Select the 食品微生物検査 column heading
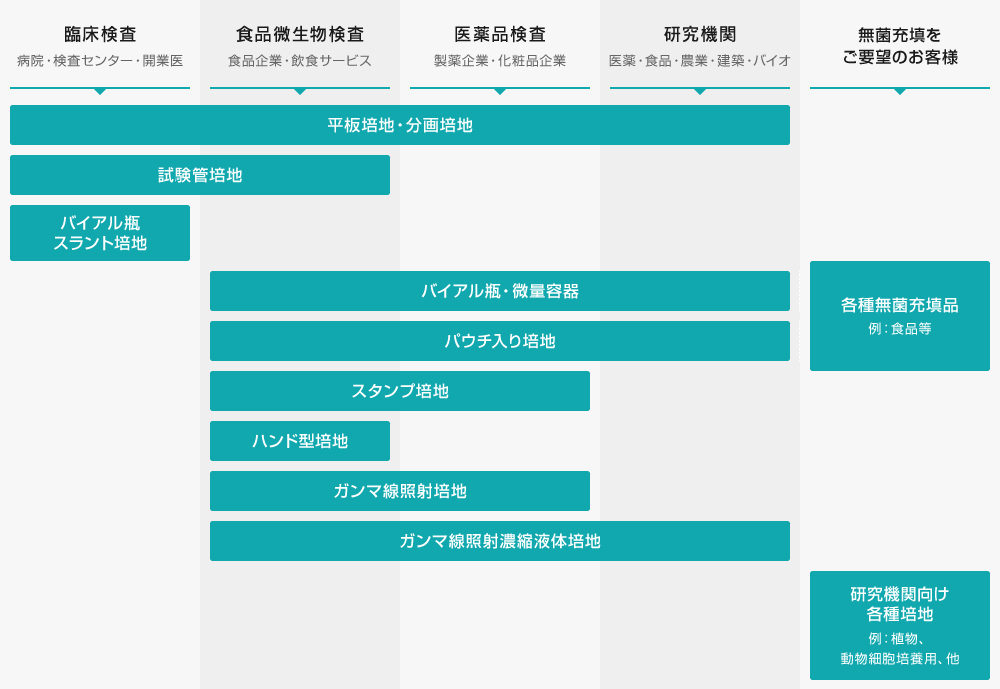Screen dimensions: 1000x689 300,35
